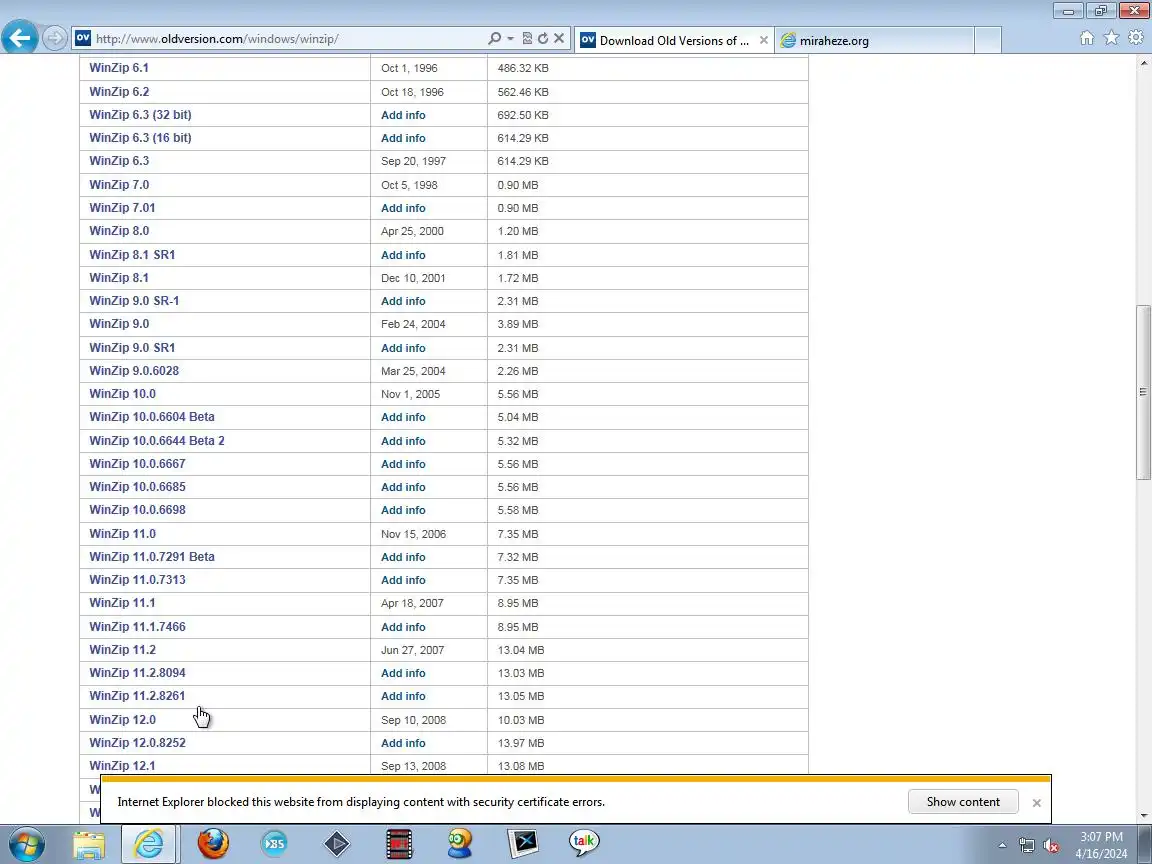Click the Refresh icon in address bar

point(543,38)
